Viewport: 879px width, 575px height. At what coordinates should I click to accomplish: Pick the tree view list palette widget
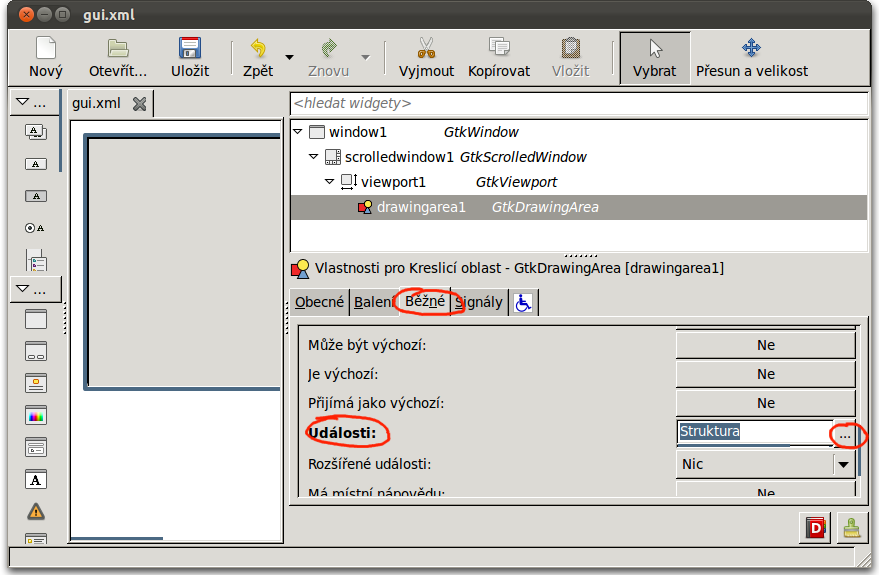[x=36, y=260]
